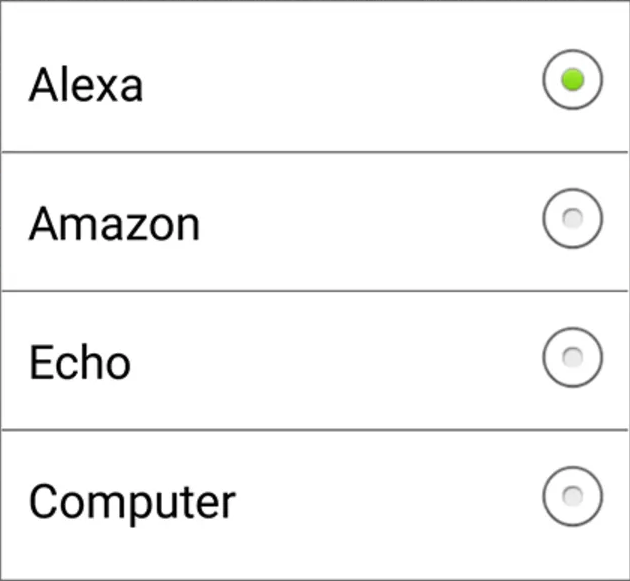
Task: Pick the Alexa list row
Action: (x=315, y=77)
